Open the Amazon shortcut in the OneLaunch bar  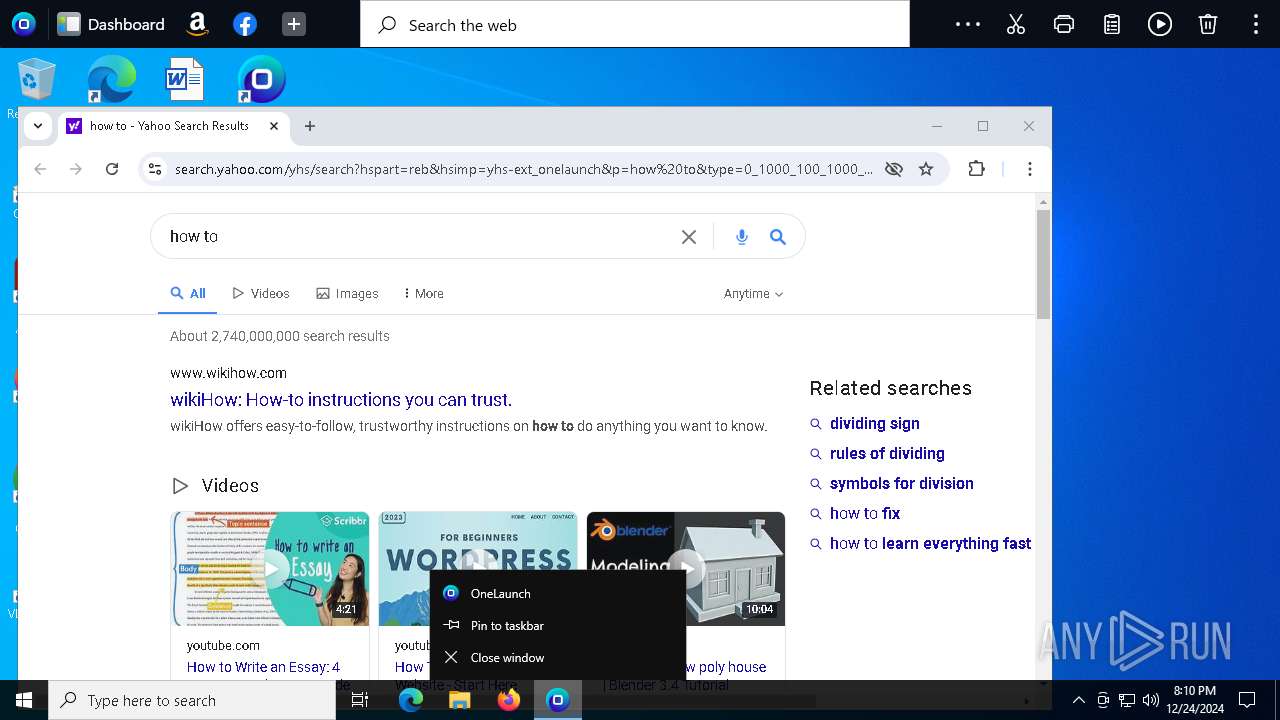[x=197, y=24]
